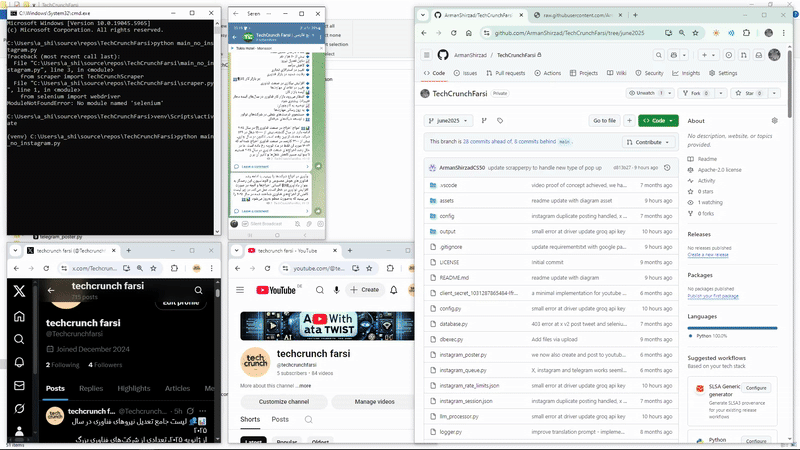The image size is (800, 450).
Task: Expand the june2025 branch dropdown
Action: pyautogui.click(x=447, y=121)
